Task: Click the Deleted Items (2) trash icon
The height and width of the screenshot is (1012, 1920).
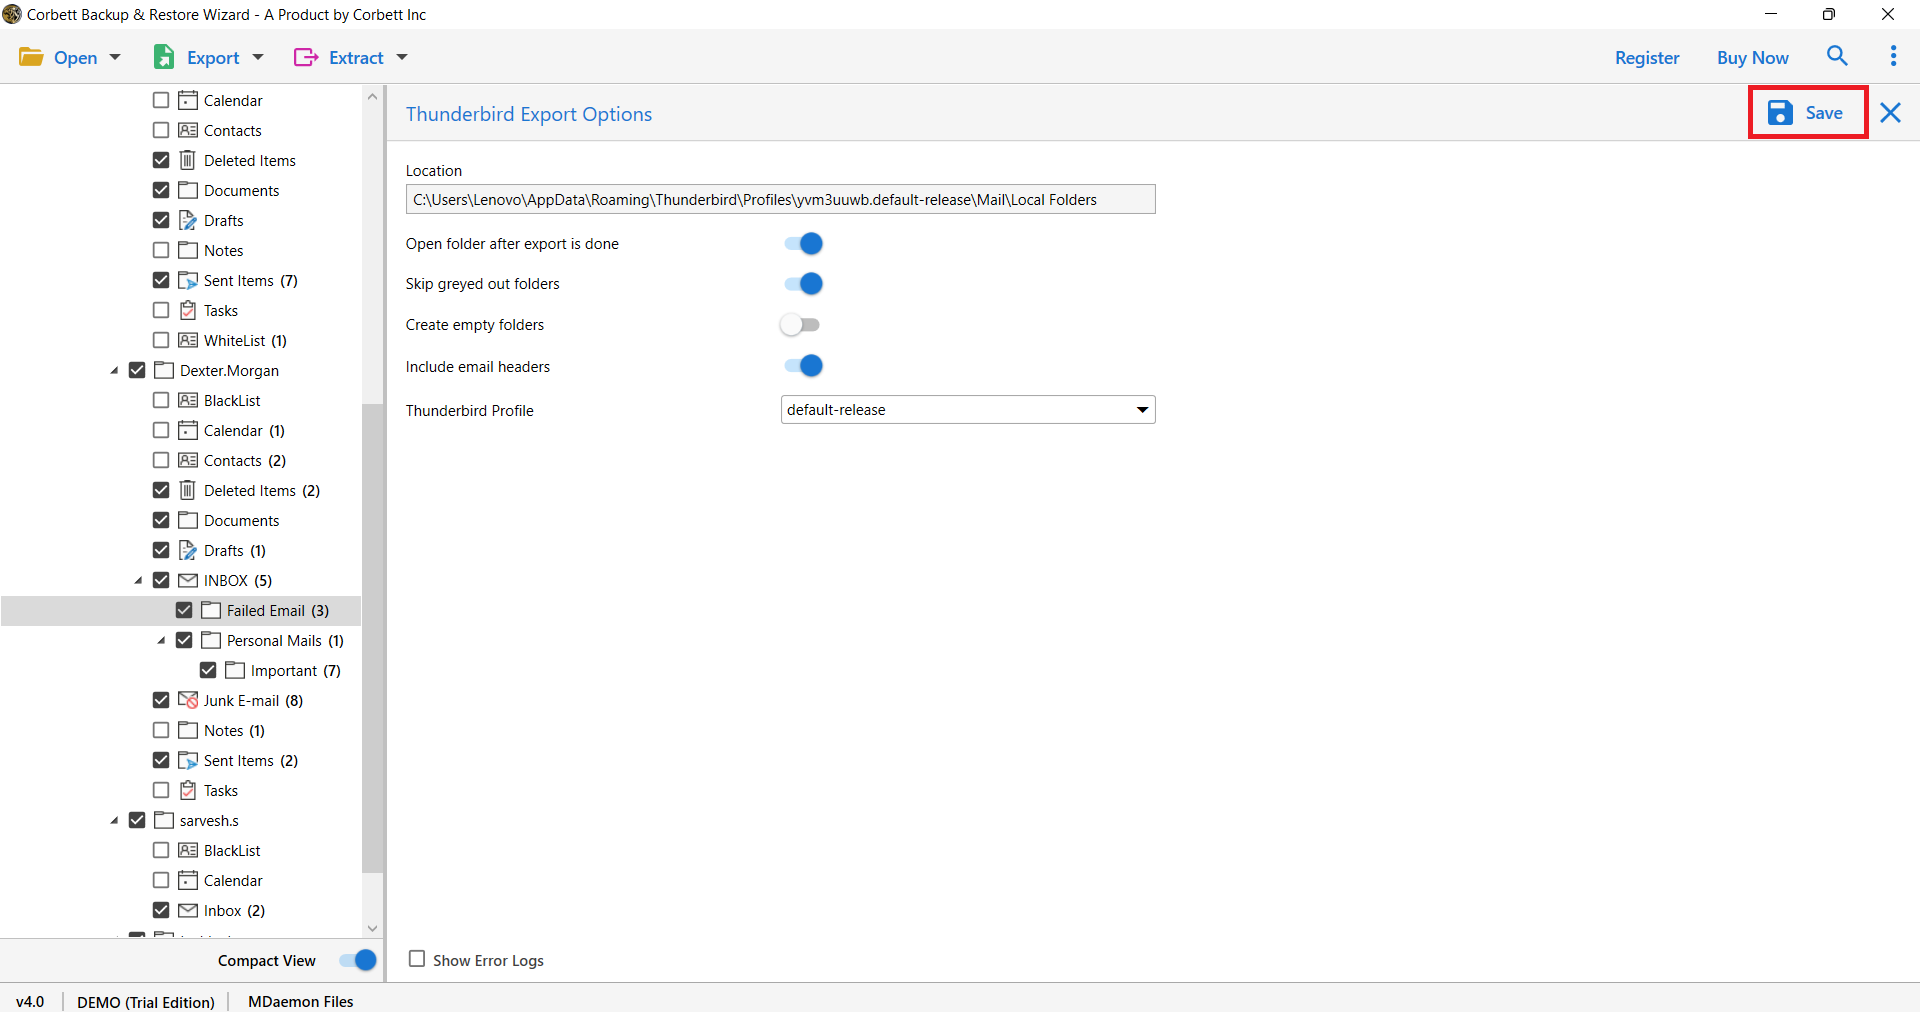Action: (x=188, y=490)
